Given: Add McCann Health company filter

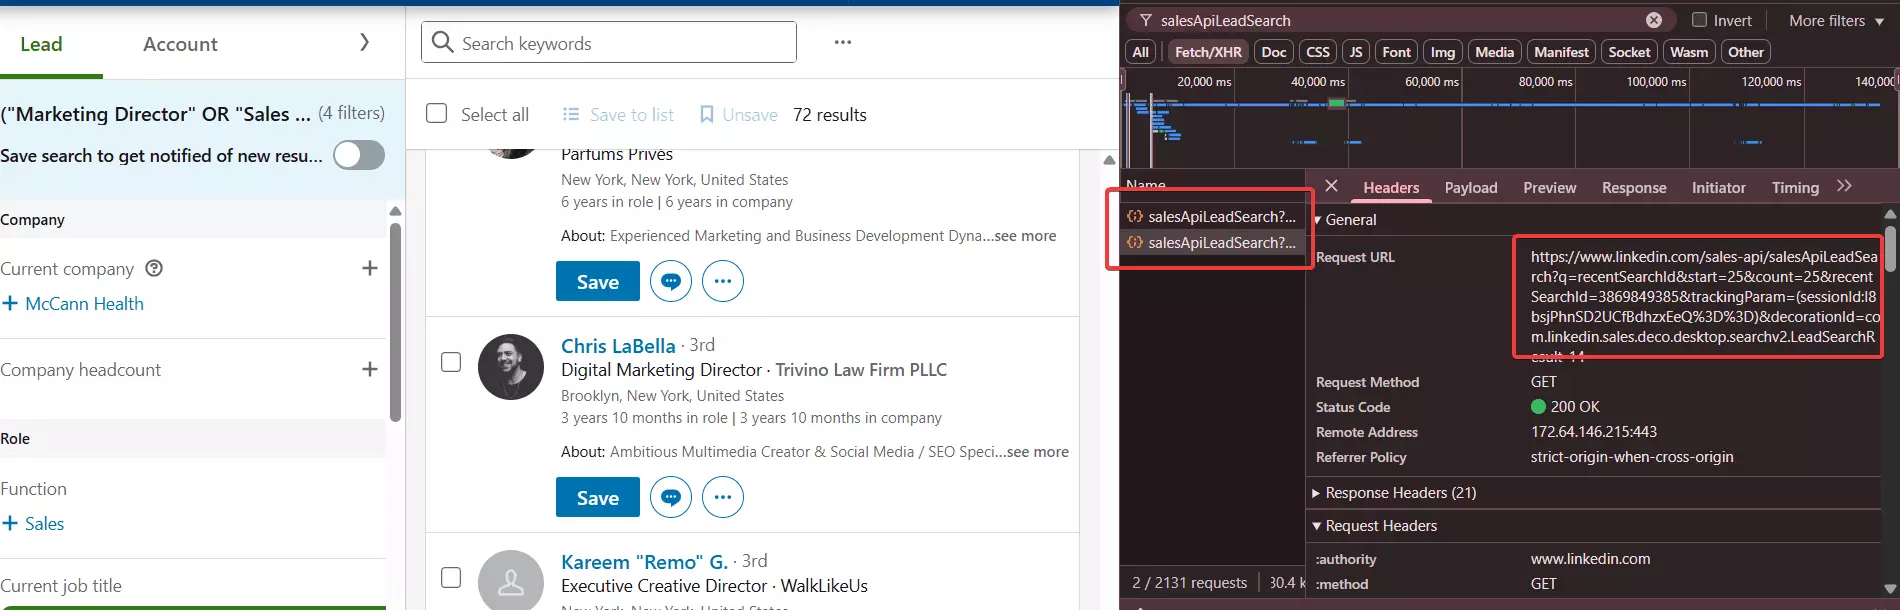Looking at the screenshot, I should (x=73, y=303).
